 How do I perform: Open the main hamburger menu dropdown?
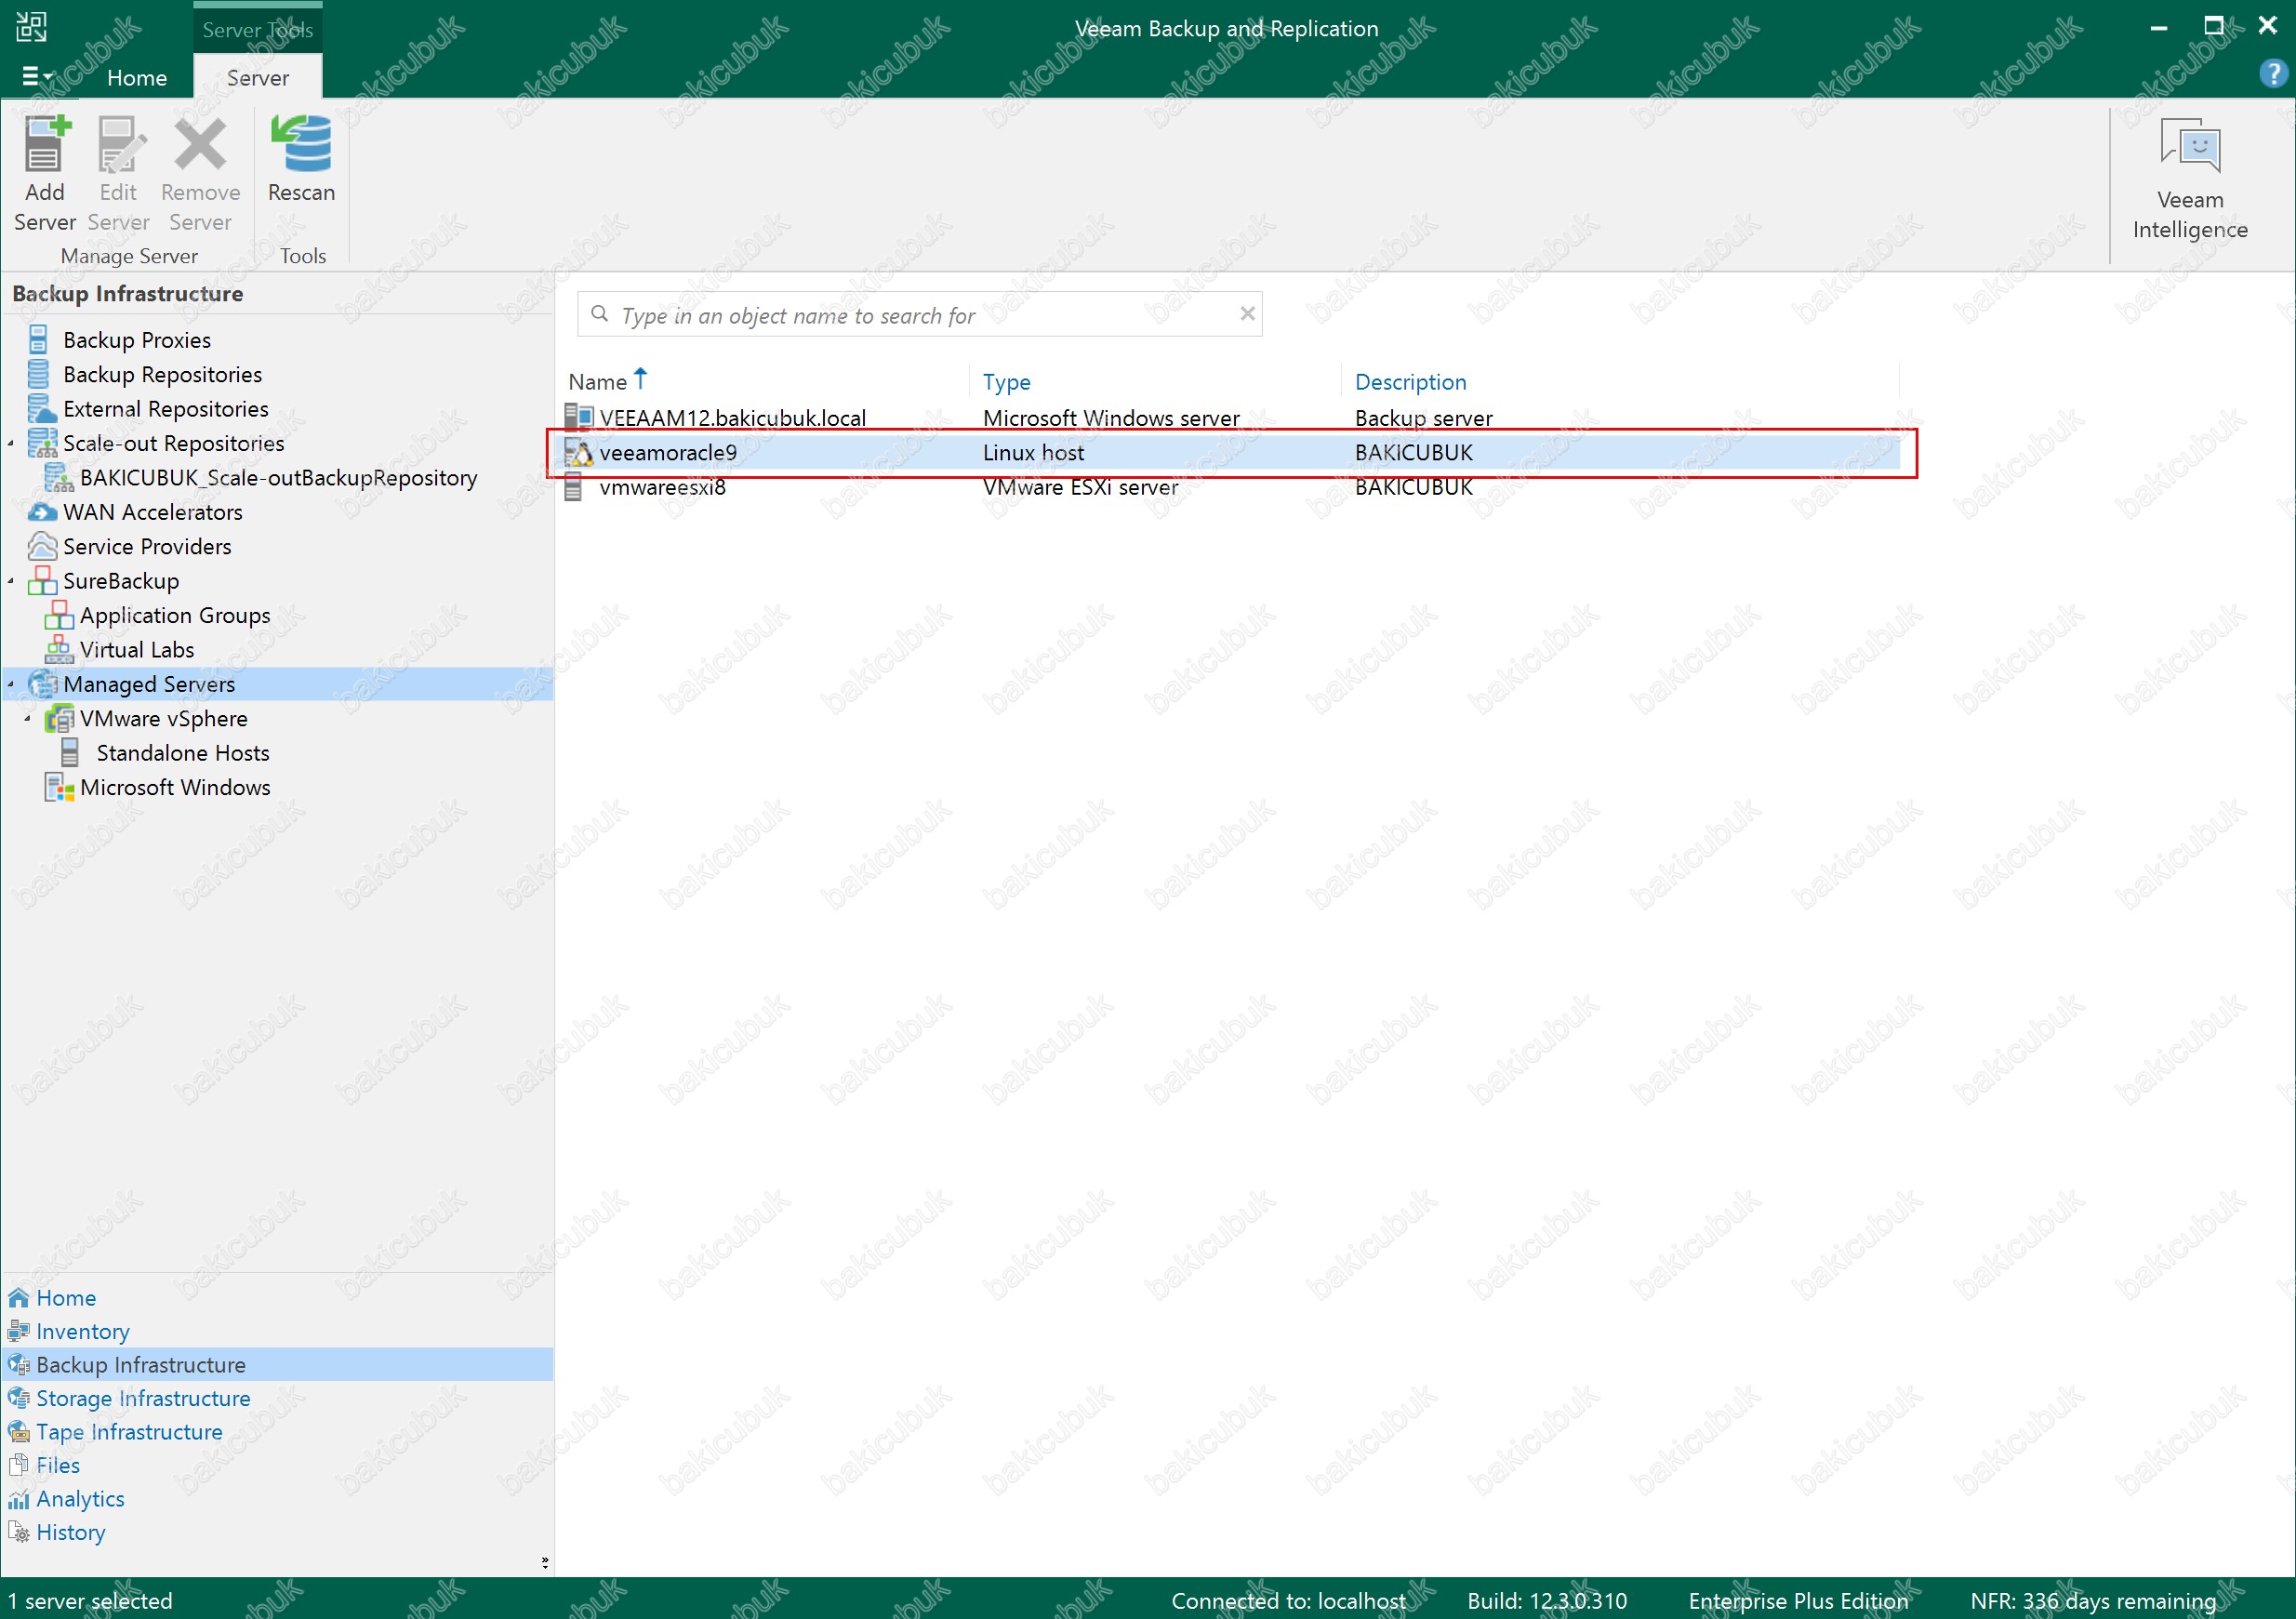click(x=37, y=77)
